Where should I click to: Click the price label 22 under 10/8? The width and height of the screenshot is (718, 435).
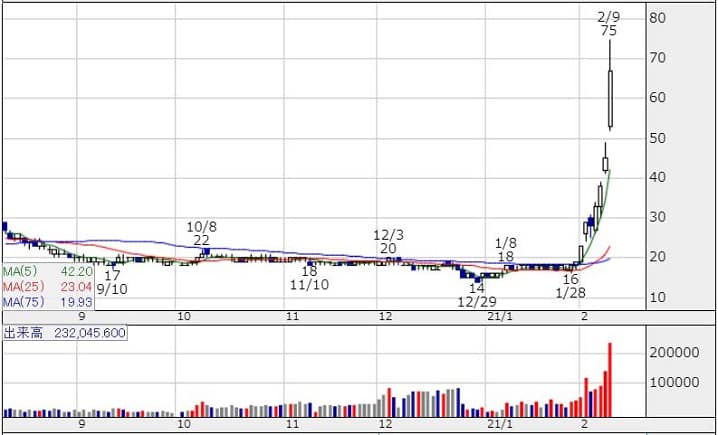[x=201, y=240]
